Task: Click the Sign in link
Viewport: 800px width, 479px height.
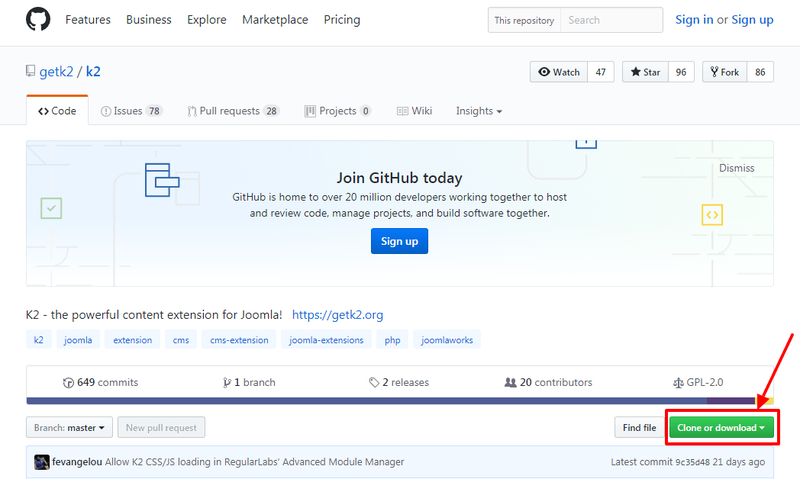Action: (694, 19)
